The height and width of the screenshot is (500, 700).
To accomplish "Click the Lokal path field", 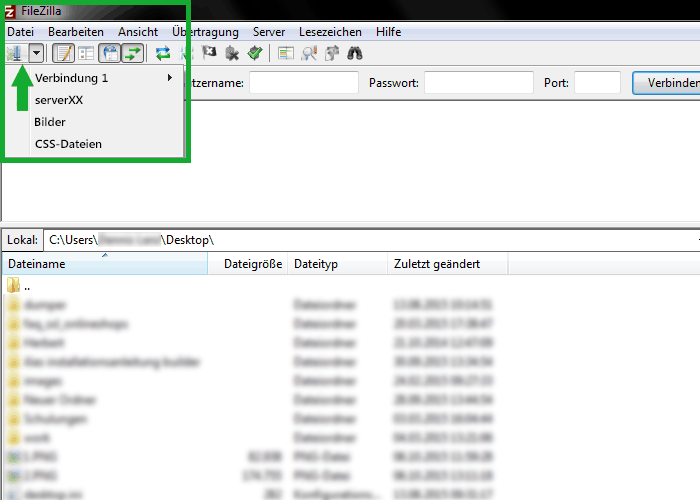I will (x=371, y=240).
